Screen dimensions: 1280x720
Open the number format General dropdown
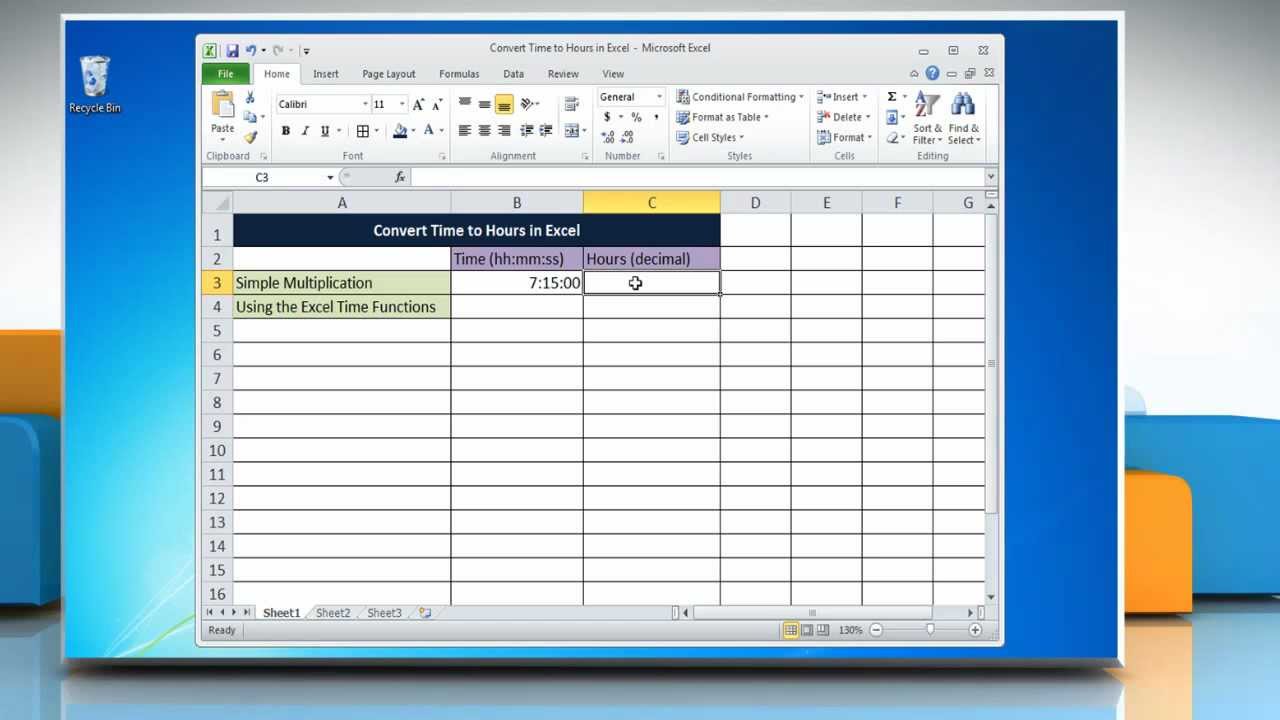(x=658, y=97)
